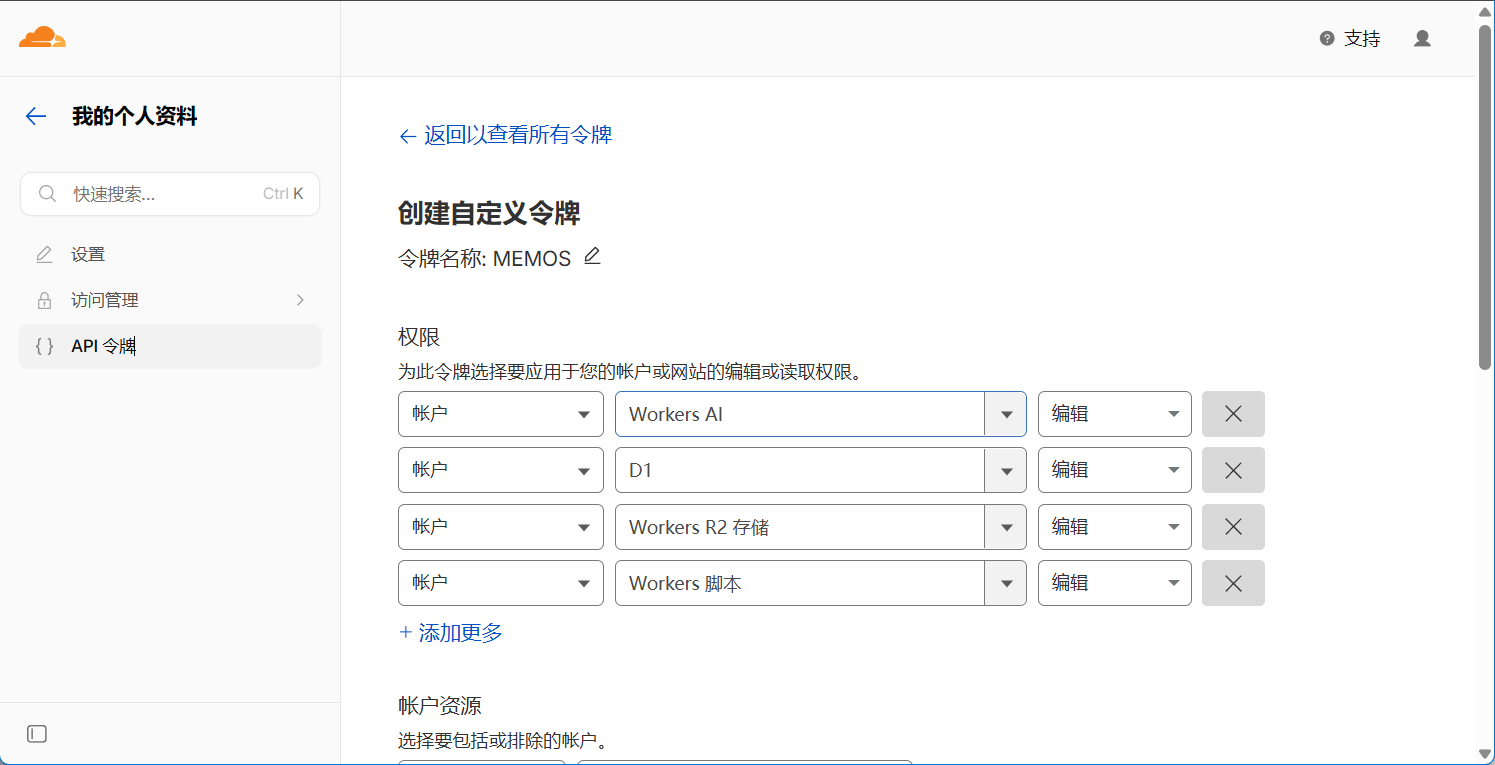Open the 支持 help menu
This screenshot has width=1495, height=765.
tap(1350, 38)
